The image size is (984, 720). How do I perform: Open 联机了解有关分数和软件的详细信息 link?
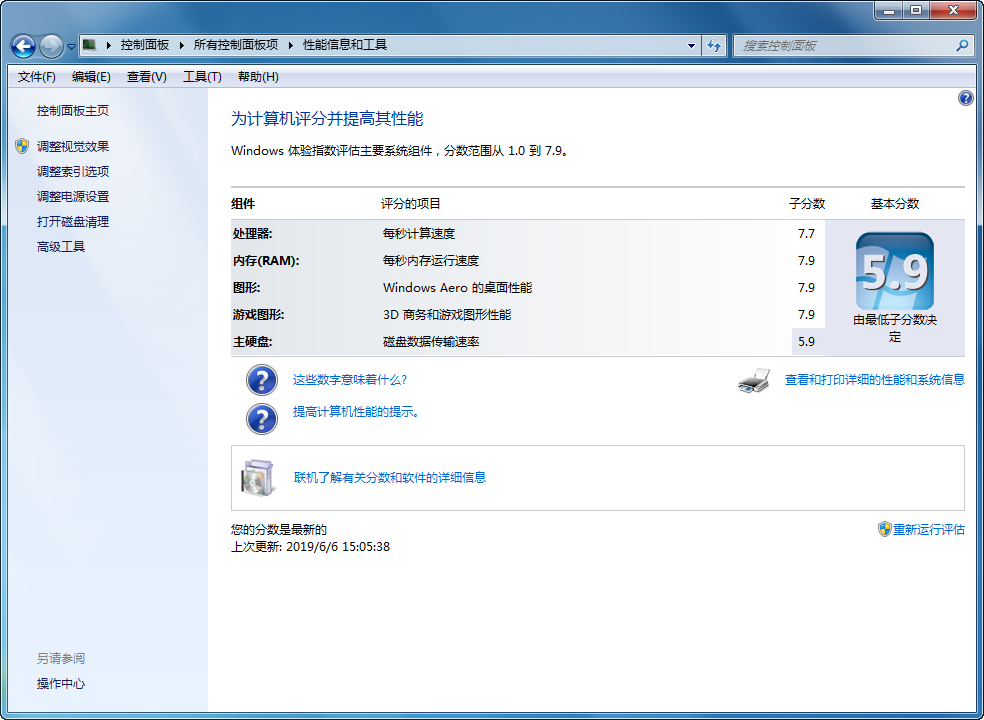(x=390, y=478)
